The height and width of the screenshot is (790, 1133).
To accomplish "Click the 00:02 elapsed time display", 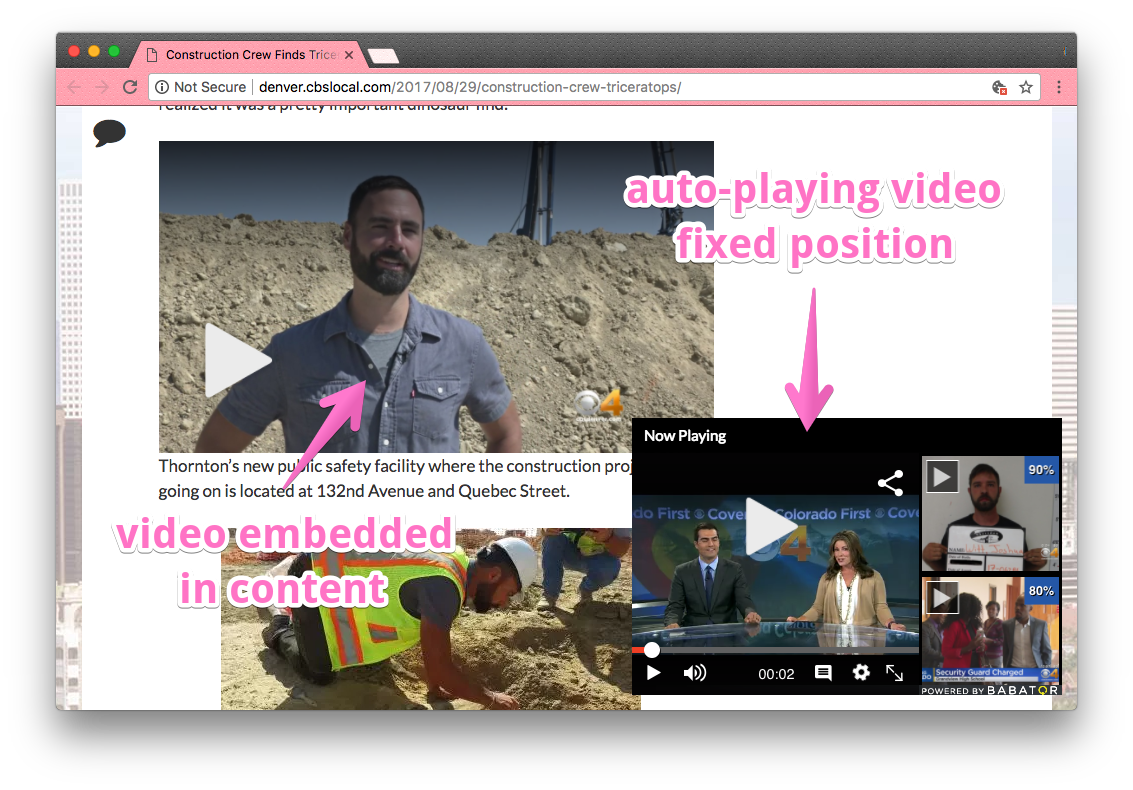I will [x=776, y=674].
